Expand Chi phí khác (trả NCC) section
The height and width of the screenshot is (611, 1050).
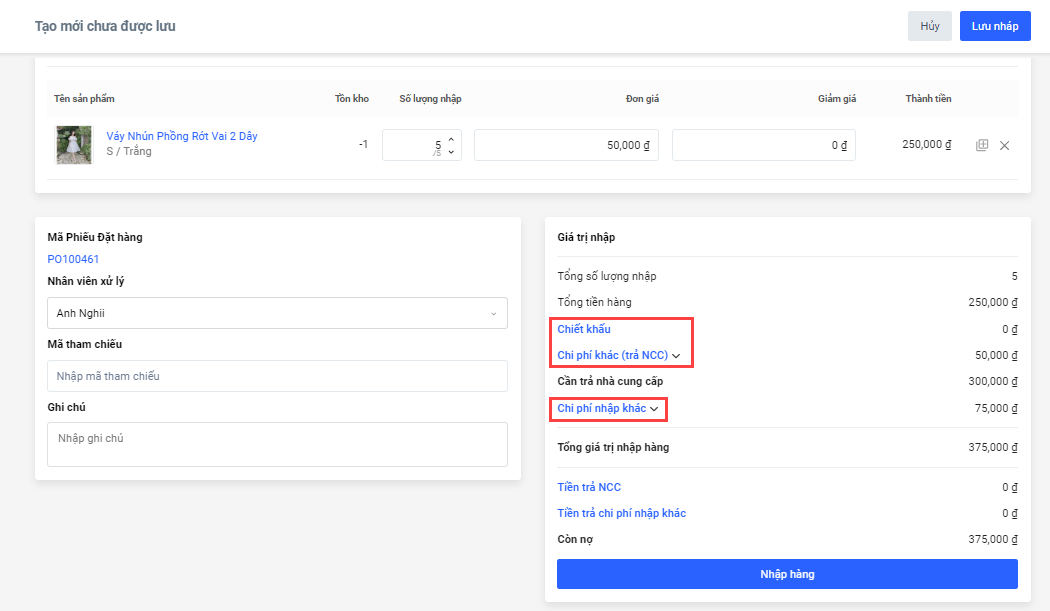(618, 355)
